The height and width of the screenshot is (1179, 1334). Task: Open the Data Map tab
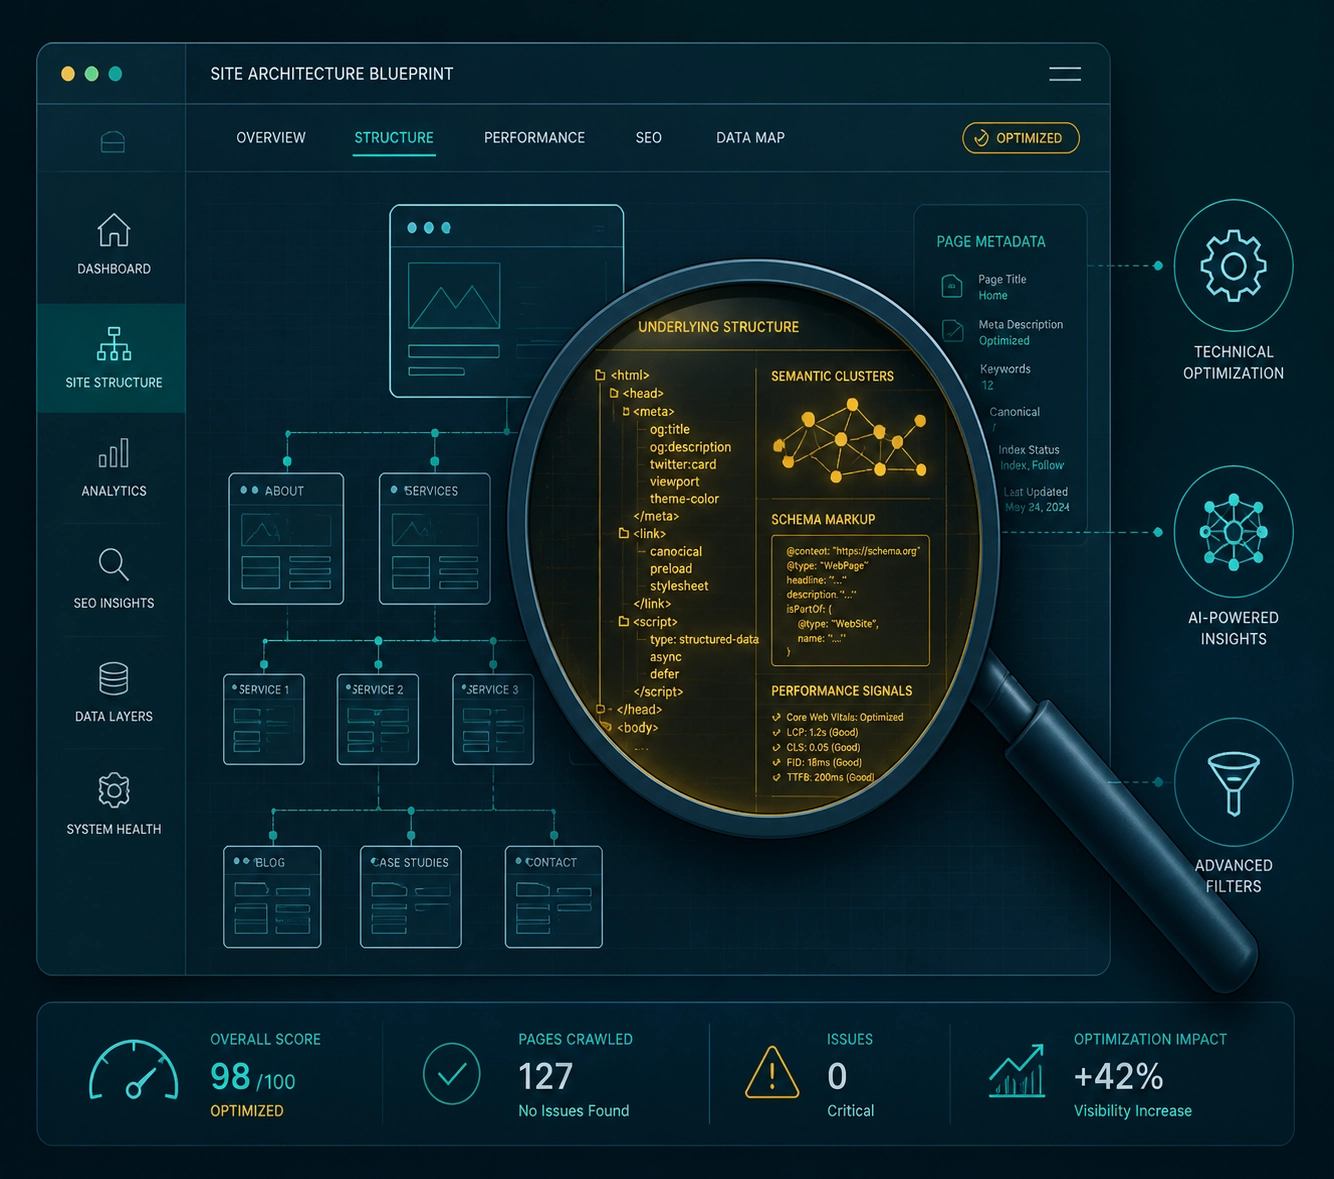click(750, 138)
